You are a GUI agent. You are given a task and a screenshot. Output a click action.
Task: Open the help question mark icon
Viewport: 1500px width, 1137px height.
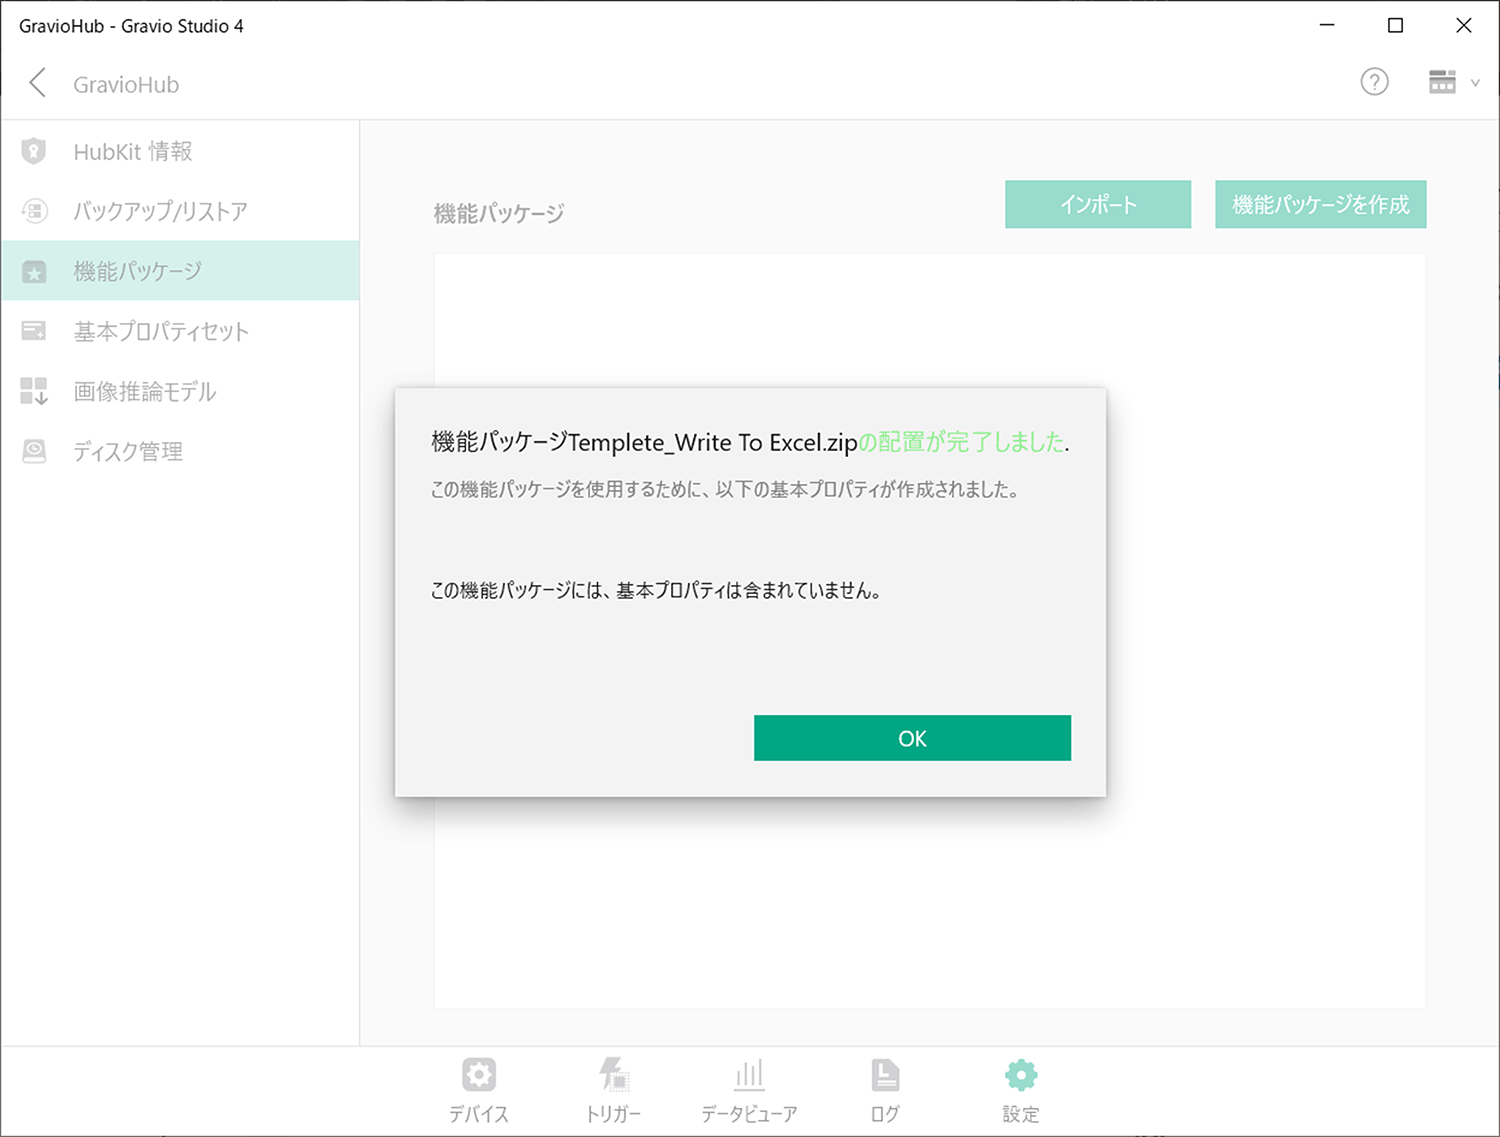[x=1374, y=82]
